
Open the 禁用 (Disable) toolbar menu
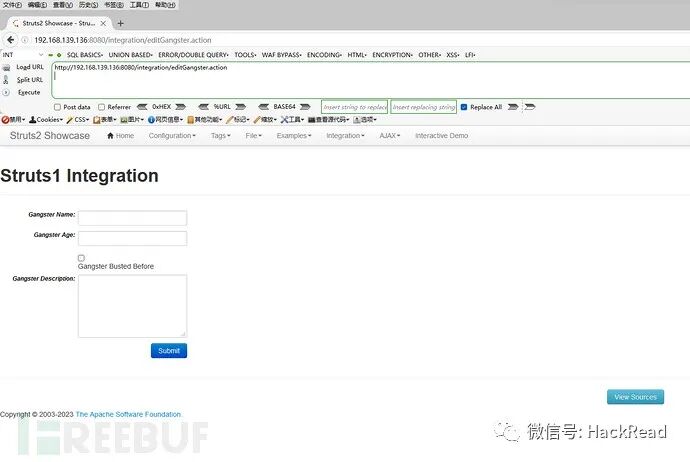click(13, 119)
